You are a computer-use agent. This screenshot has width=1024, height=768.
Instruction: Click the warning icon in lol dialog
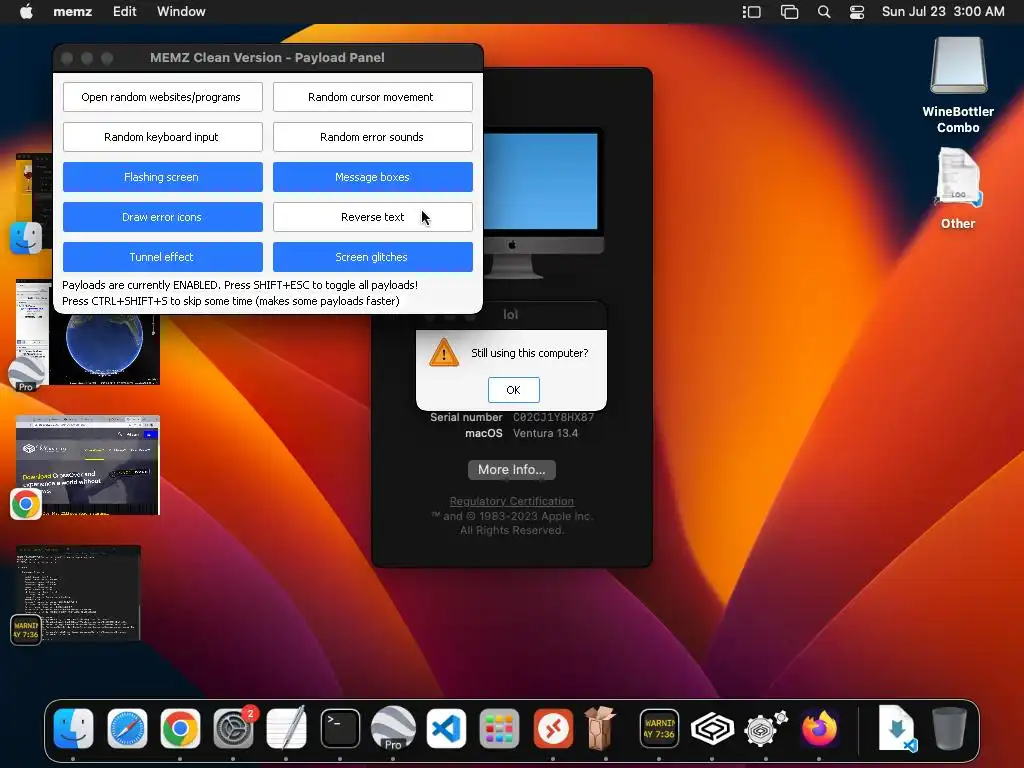(444, 353)
